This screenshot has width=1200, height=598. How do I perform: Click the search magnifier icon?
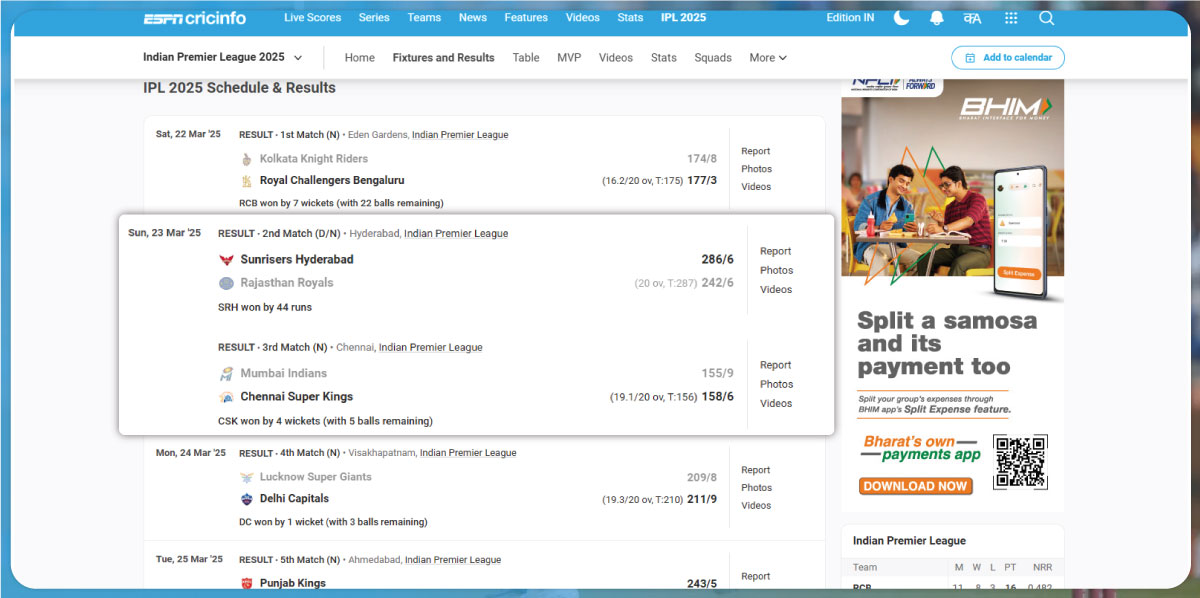1046,18
